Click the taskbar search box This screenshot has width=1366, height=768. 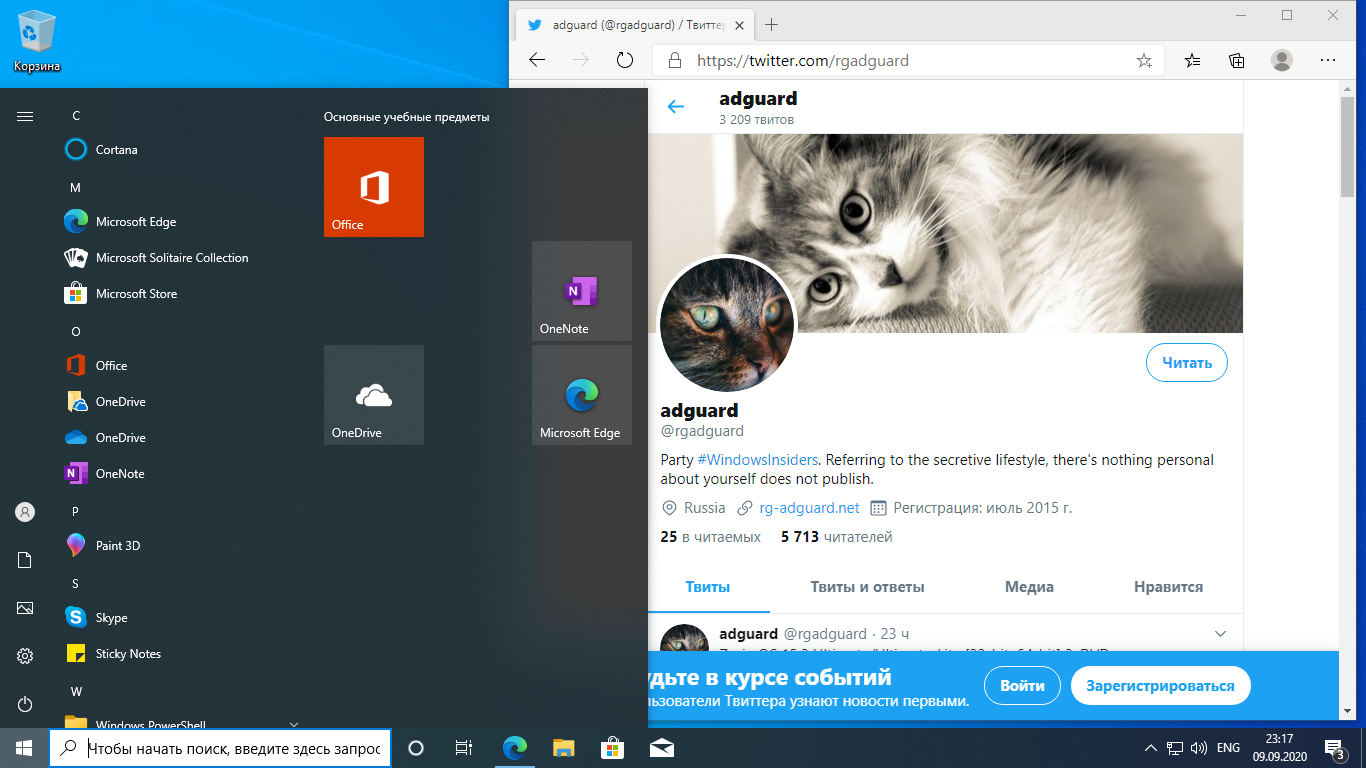tap(219, 748)
